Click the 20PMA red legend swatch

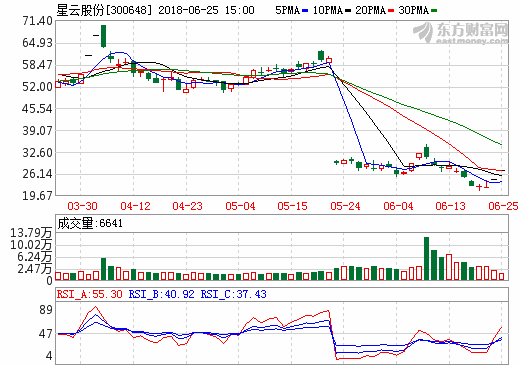click(x=391, y=11)
